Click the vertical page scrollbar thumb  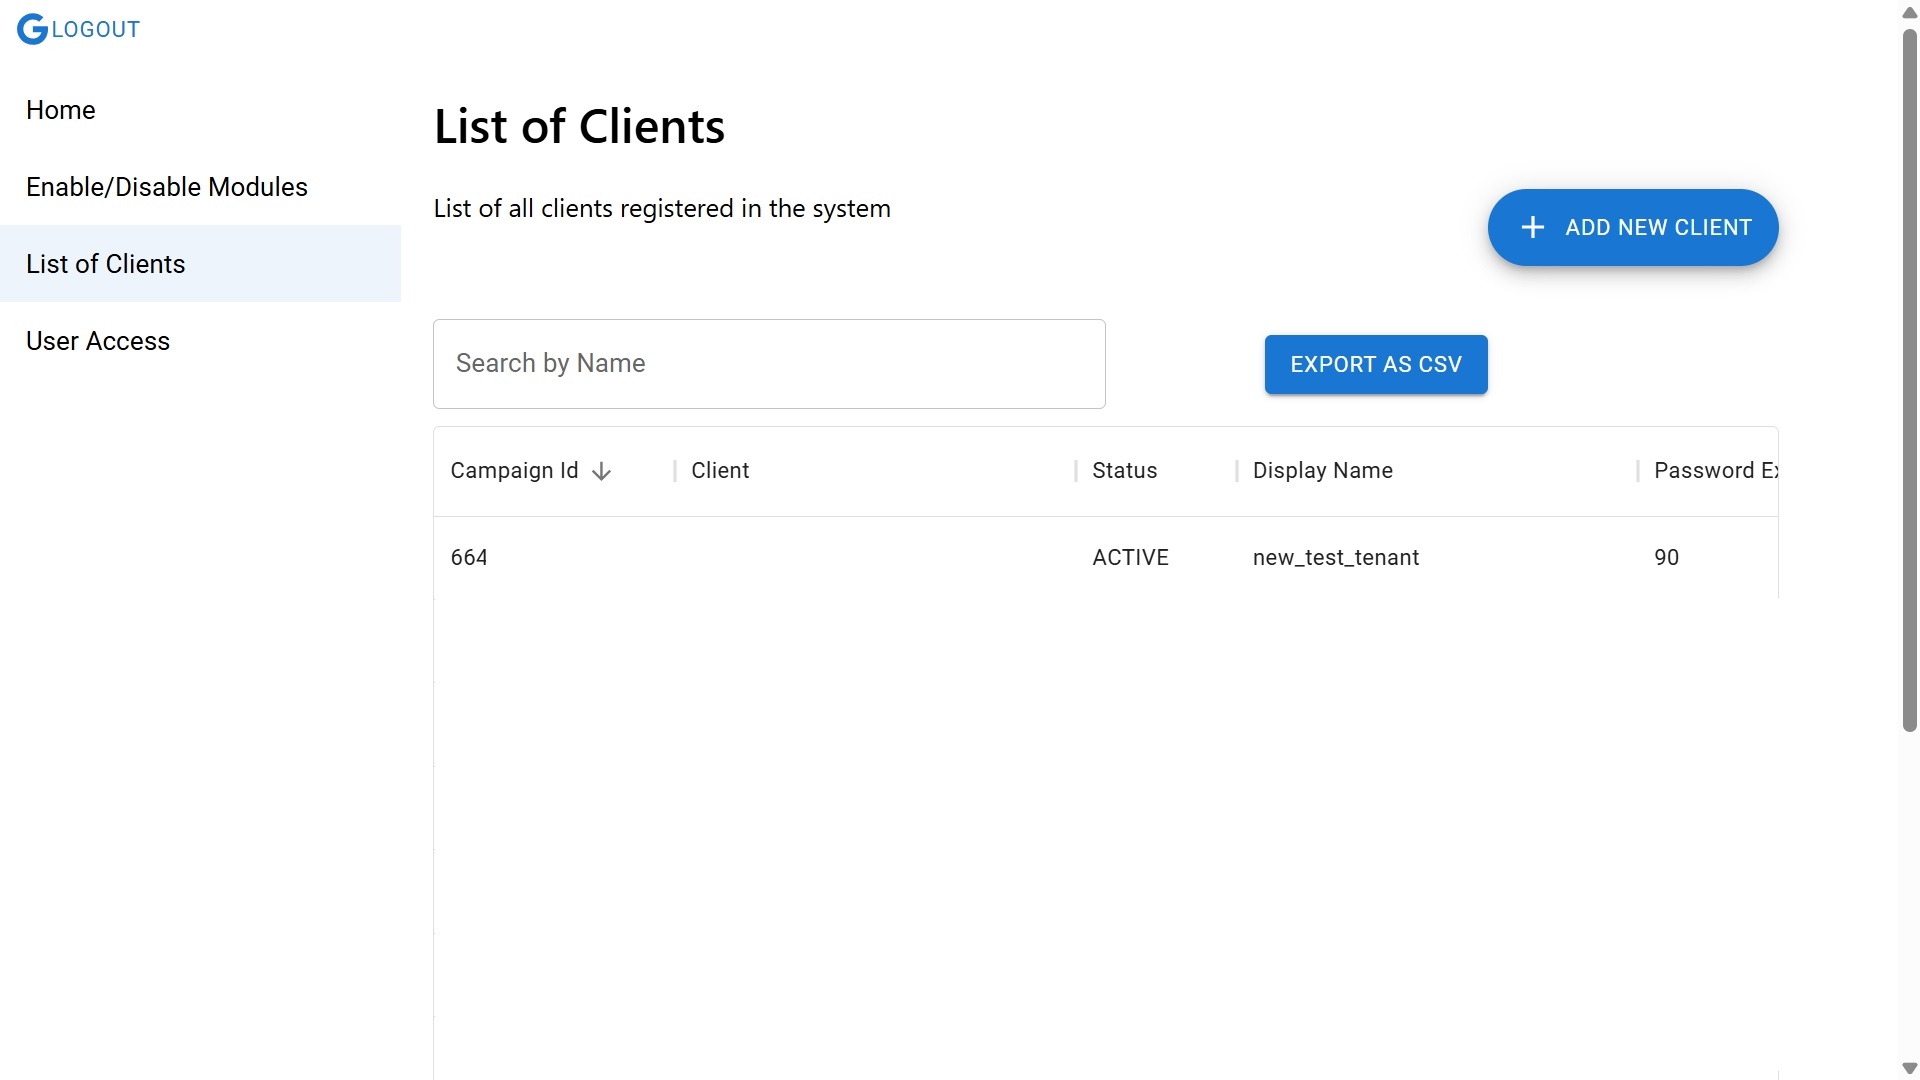pos(1909,380)
